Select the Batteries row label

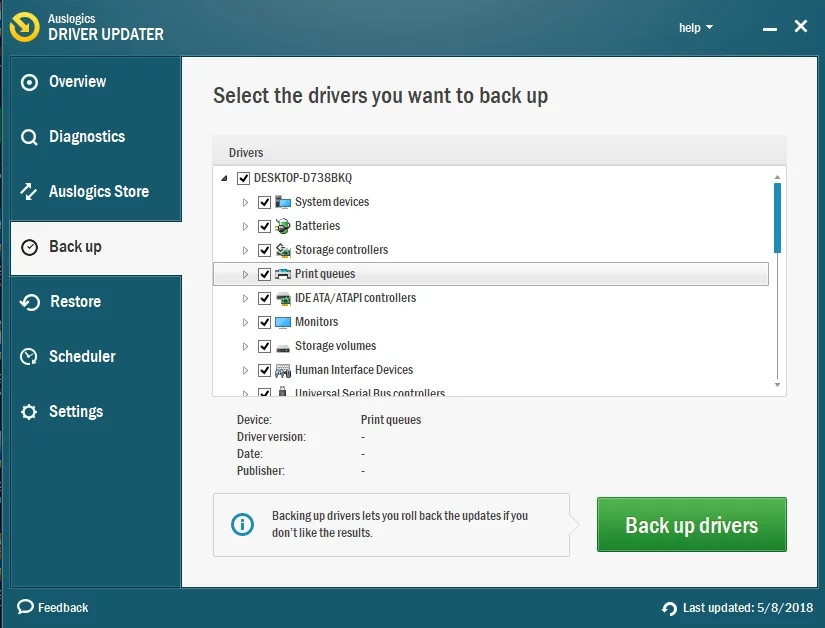[317, 226]
